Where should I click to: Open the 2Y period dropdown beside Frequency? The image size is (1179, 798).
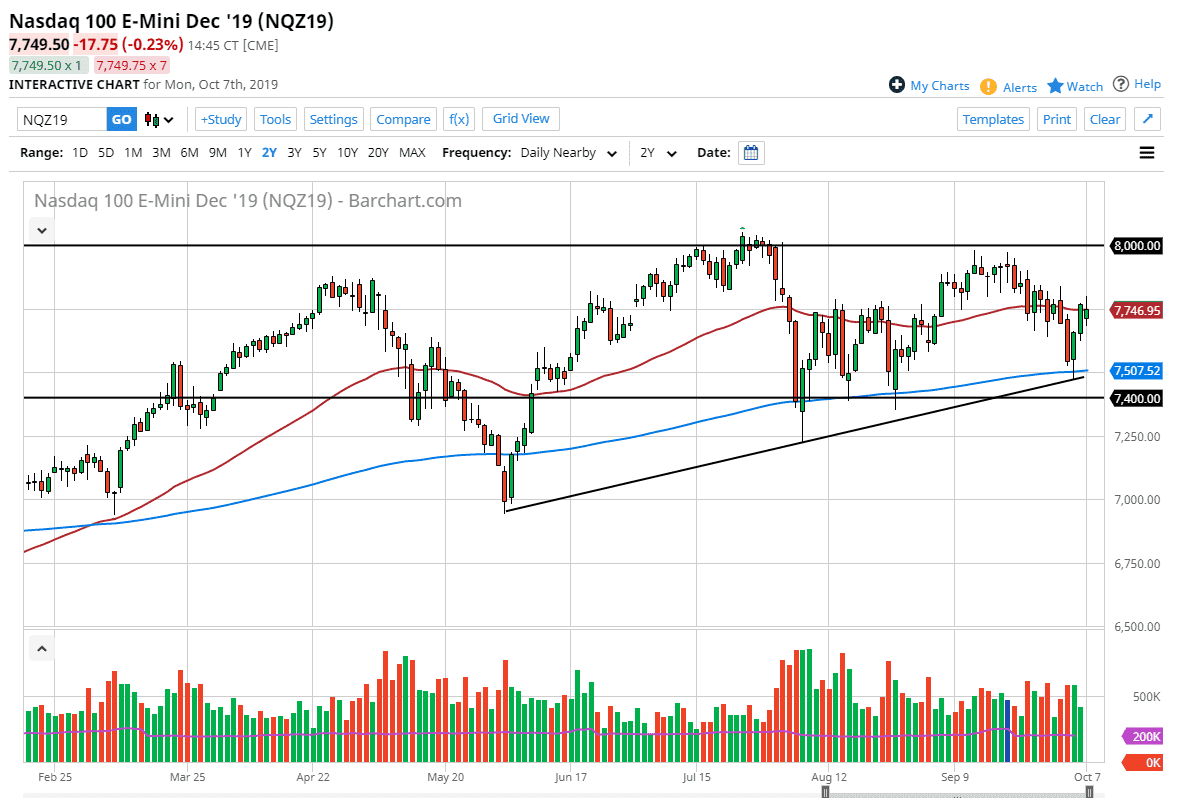[x=657, y=152]
